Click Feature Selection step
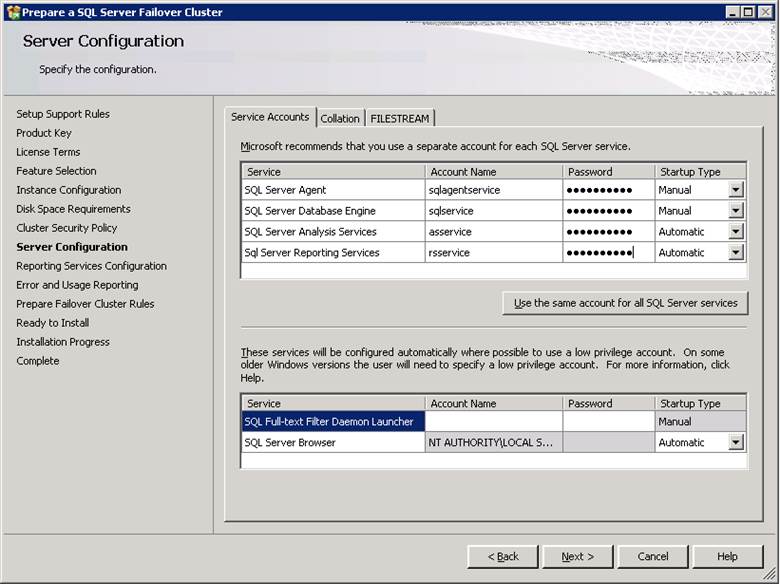This screenshot has width=780, height=584. coord(56,171)
